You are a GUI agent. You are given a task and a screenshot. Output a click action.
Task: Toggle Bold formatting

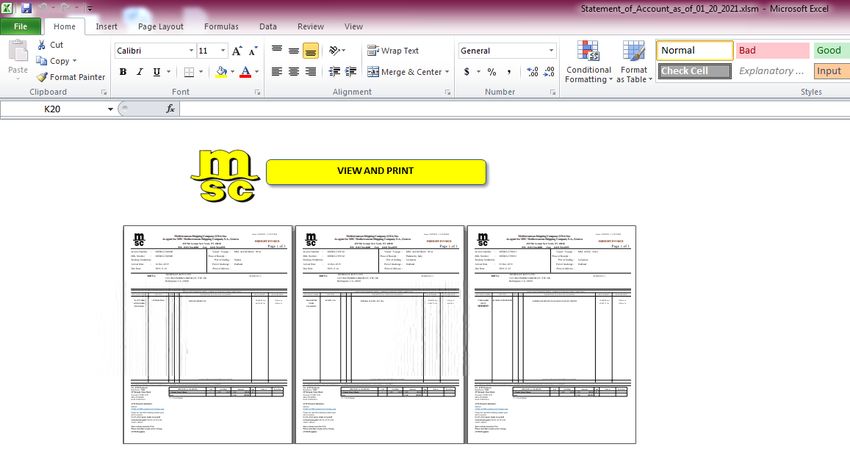coord(123,72)
